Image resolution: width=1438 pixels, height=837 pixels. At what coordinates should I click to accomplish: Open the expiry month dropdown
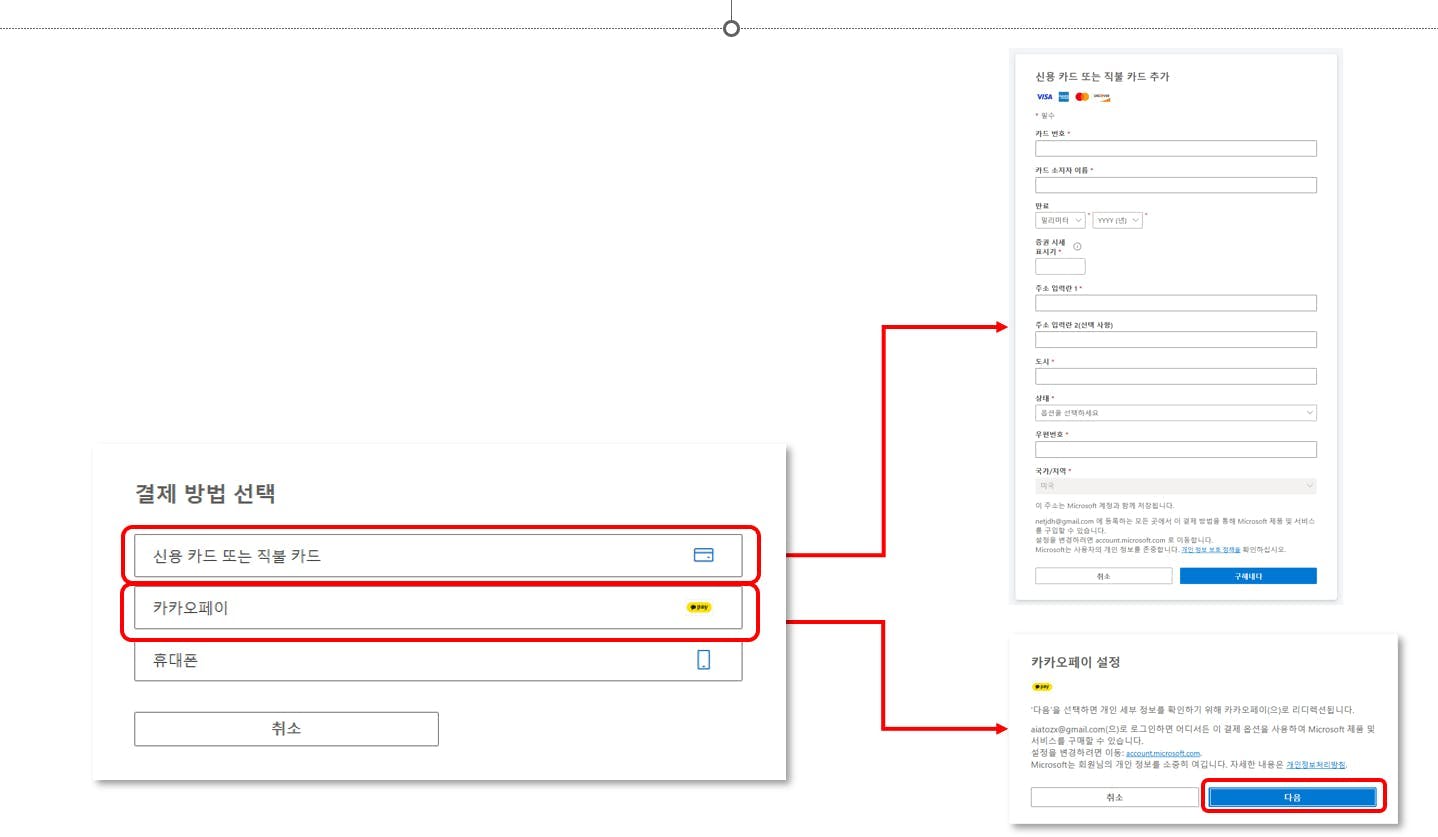coord(1060,220)
